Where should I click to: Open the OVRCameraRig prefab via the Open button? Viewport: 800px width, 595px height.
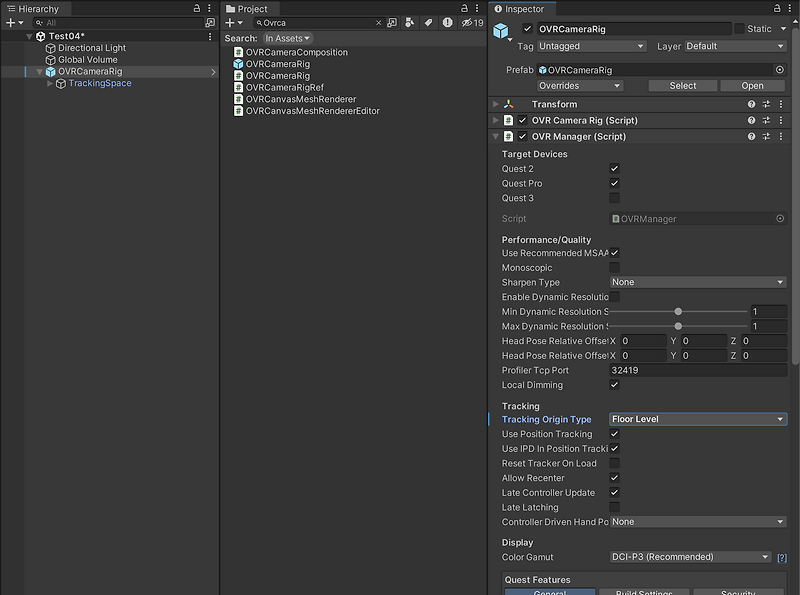point(752,85)
